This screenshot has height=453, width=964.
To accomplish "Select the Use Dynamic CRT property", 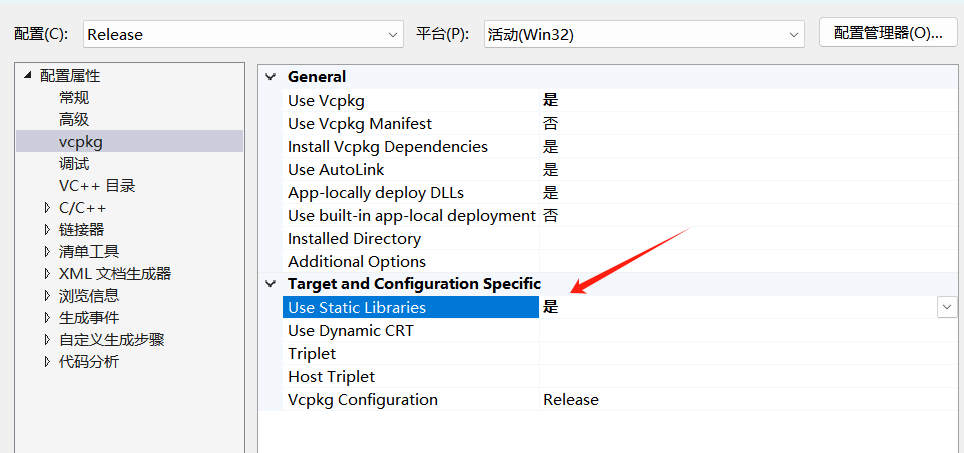I will tap(351, 331).
